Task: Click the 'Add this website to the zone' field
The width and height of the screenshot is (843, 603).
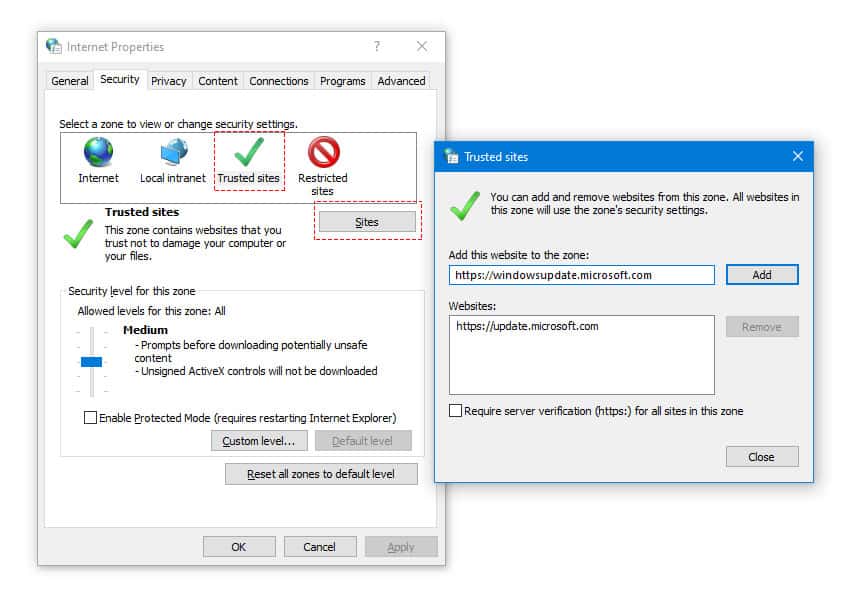Action: pyautogui.click(x=582, y=275)
